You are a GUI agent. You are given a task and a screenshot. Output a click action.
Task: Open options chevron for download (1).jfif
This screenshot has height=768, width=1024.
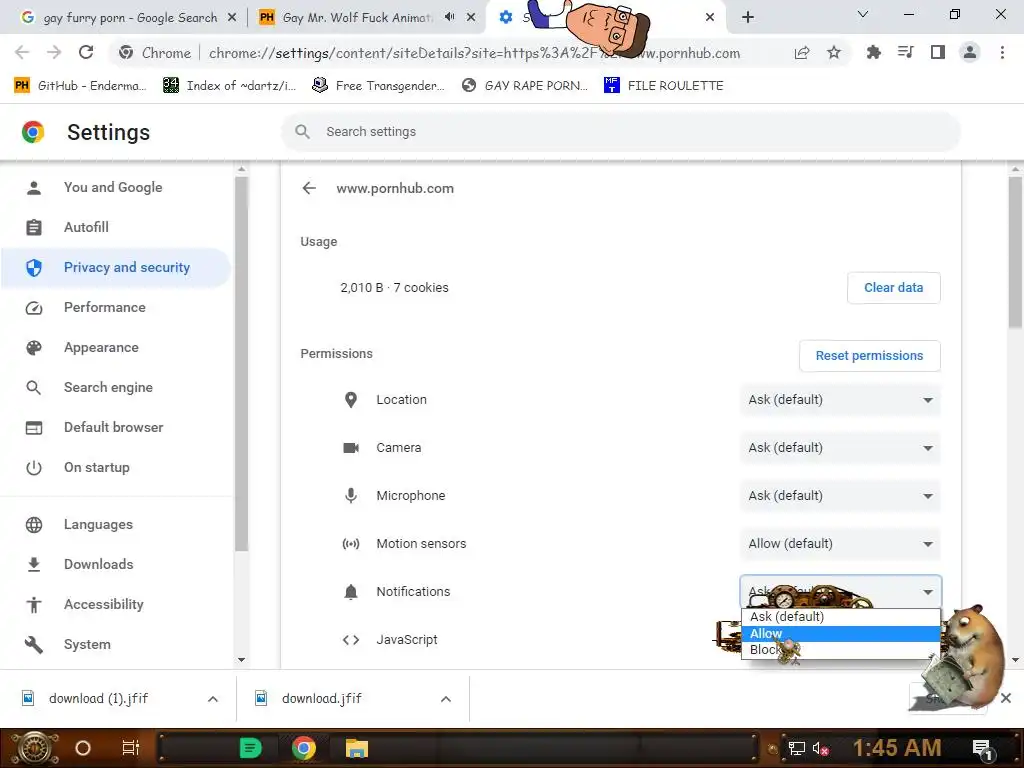213,699
